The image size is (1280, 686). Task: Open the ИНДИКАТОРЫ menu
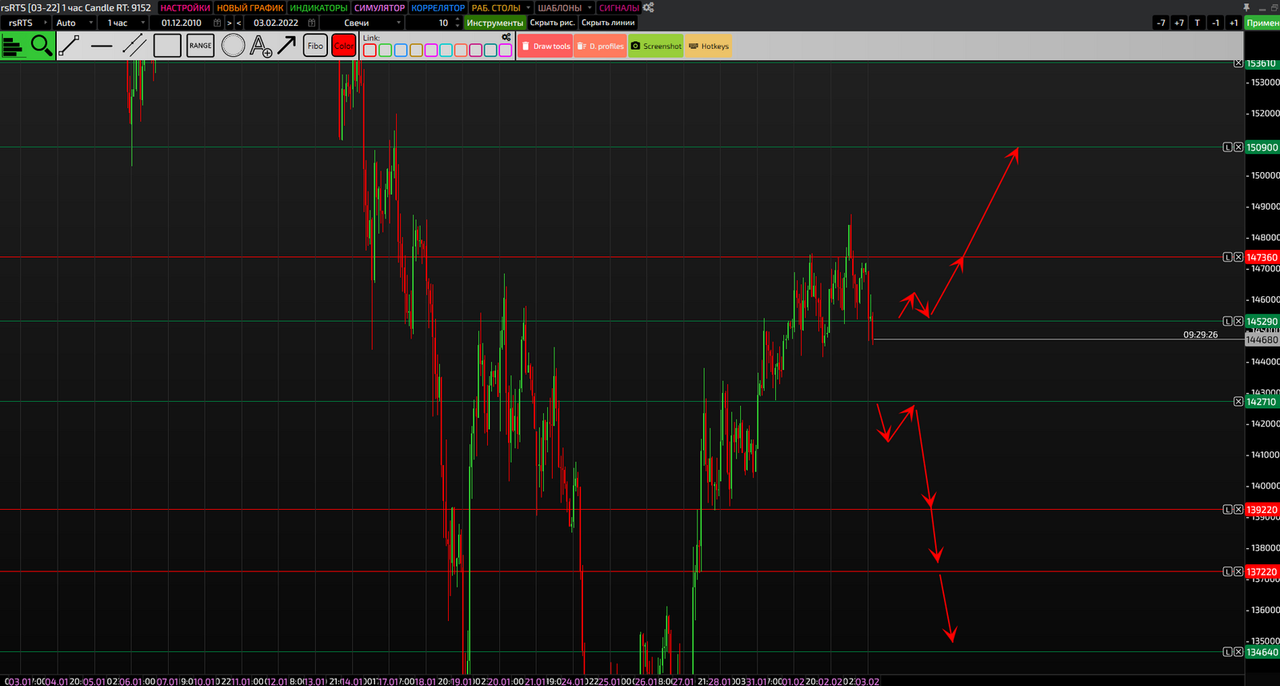click(318, 7)
